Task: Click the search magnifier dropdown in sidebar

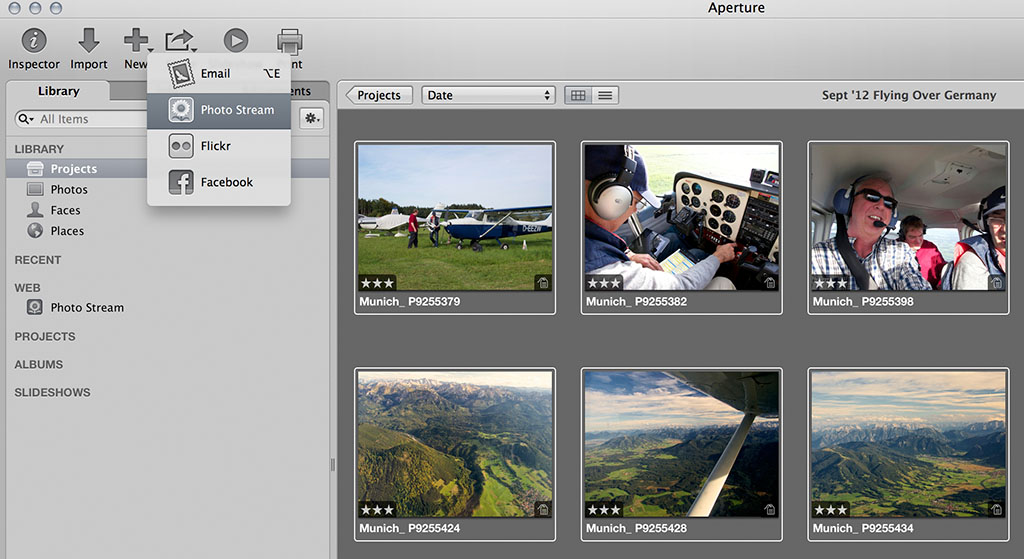Action: [26, 119]
